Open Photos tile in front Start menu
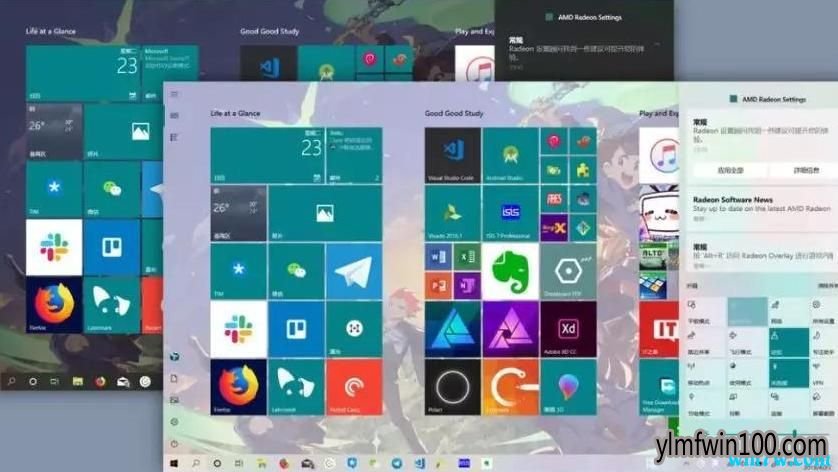Viewport: 838px width, 472px height. (325, 213)
